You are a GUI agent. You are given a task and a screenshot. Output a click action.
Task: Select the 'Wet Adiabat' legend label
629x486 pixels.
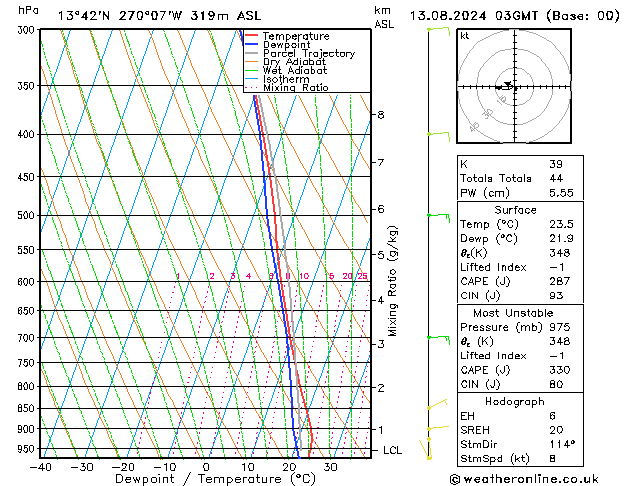[x=295, y=70]
